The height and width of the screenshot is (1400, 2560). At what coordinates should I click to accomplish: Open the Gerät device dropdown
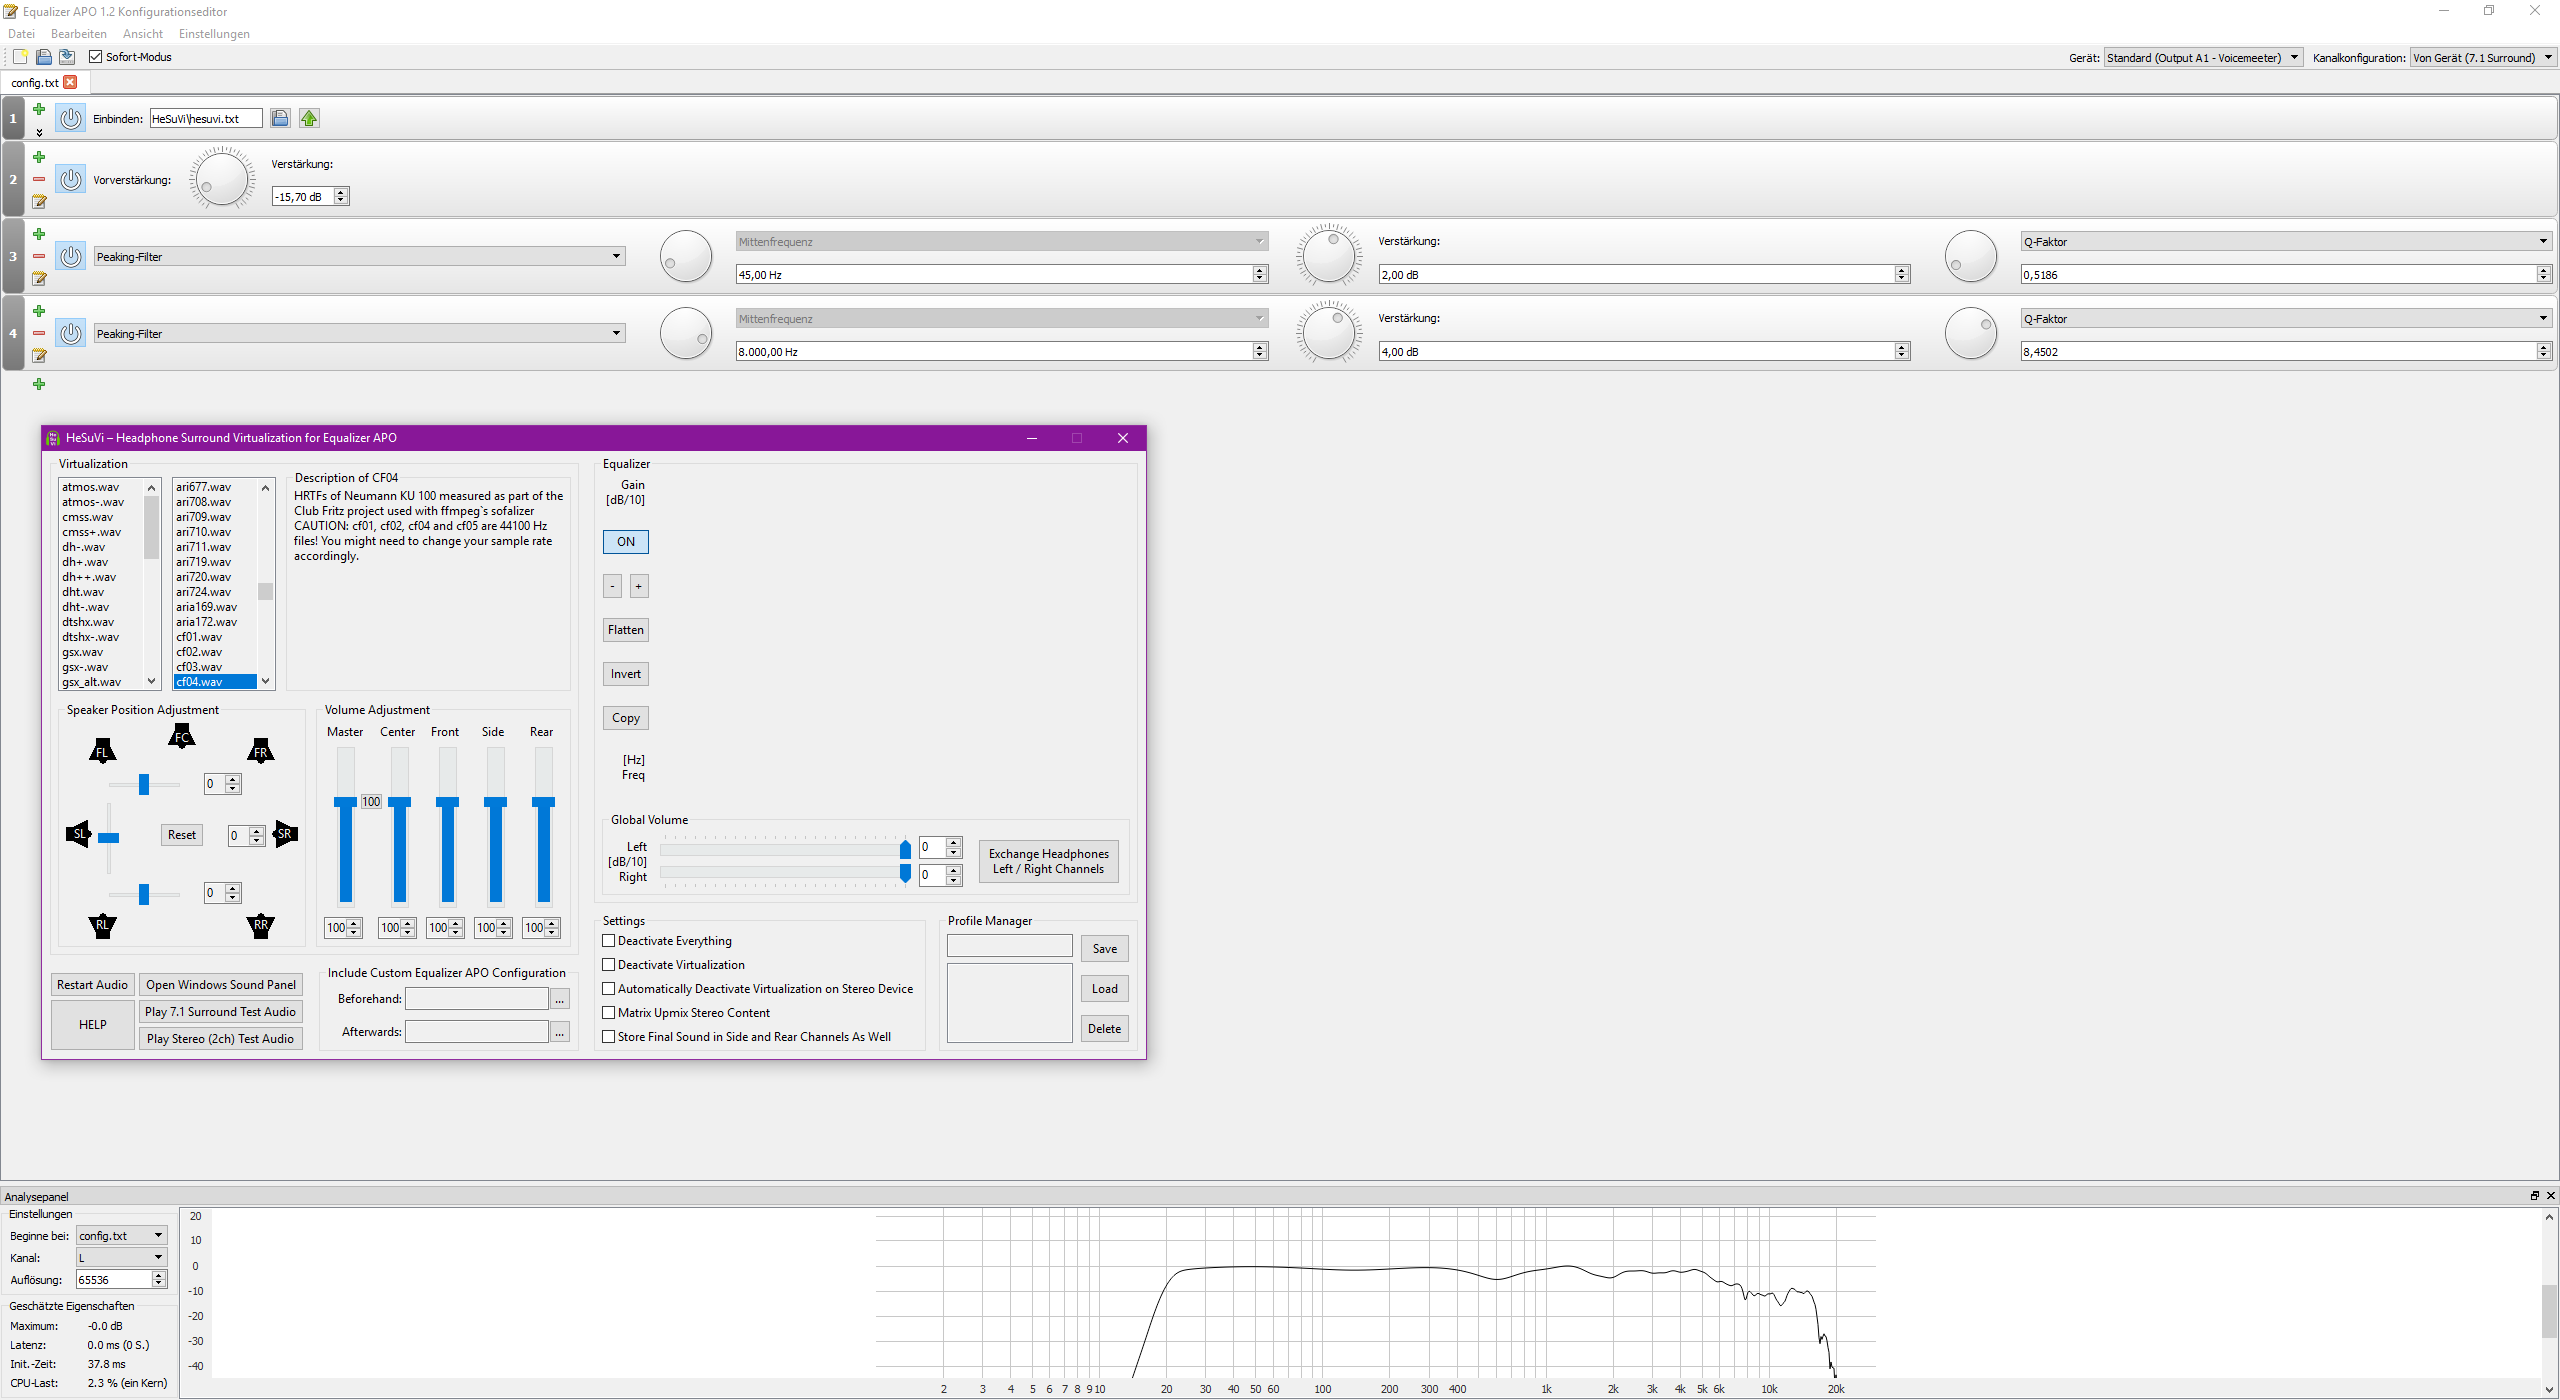pyautogui.click(x=2203, y=58)
